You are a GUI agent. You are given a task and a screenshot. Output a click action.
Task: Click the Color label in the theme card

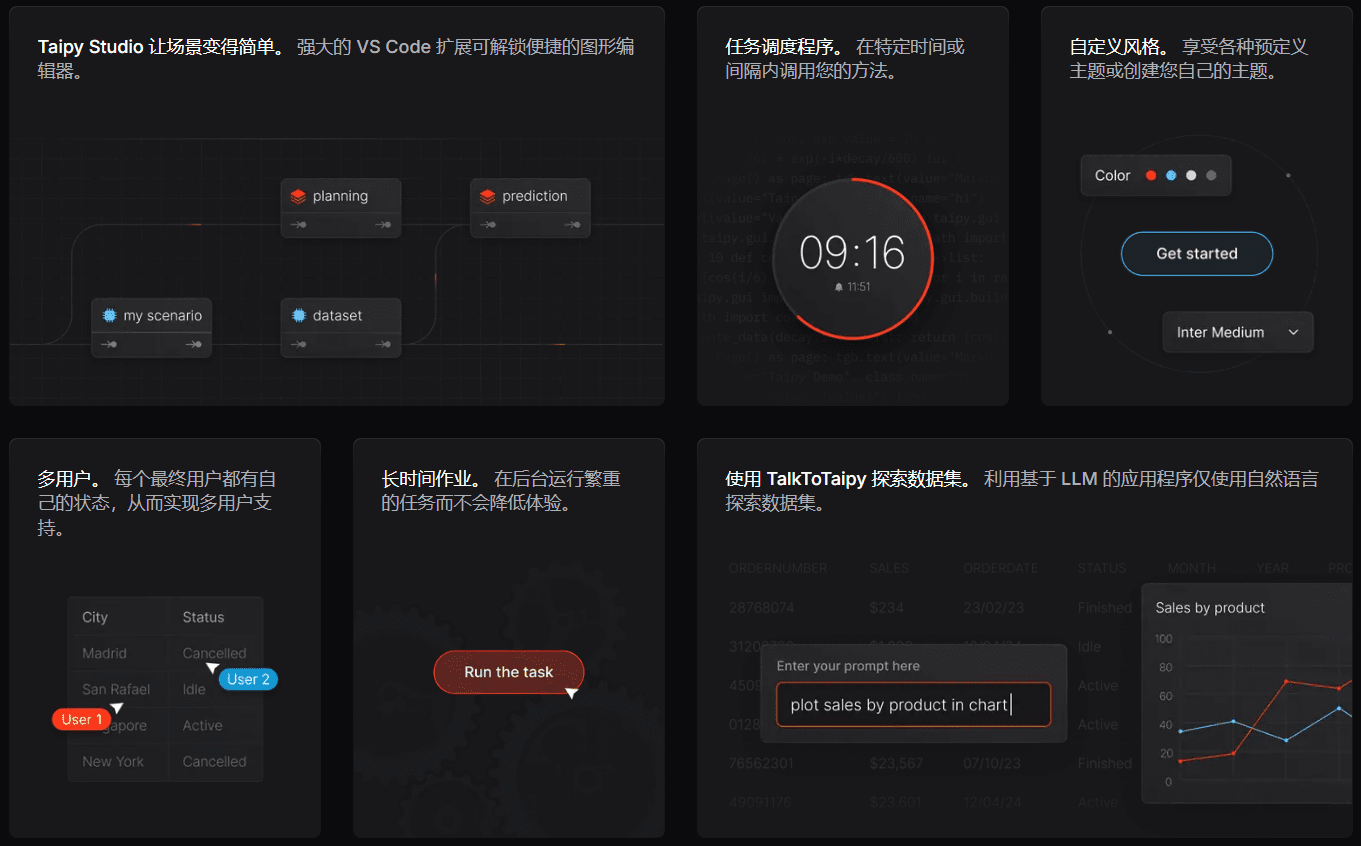(x=1112, y=175)
